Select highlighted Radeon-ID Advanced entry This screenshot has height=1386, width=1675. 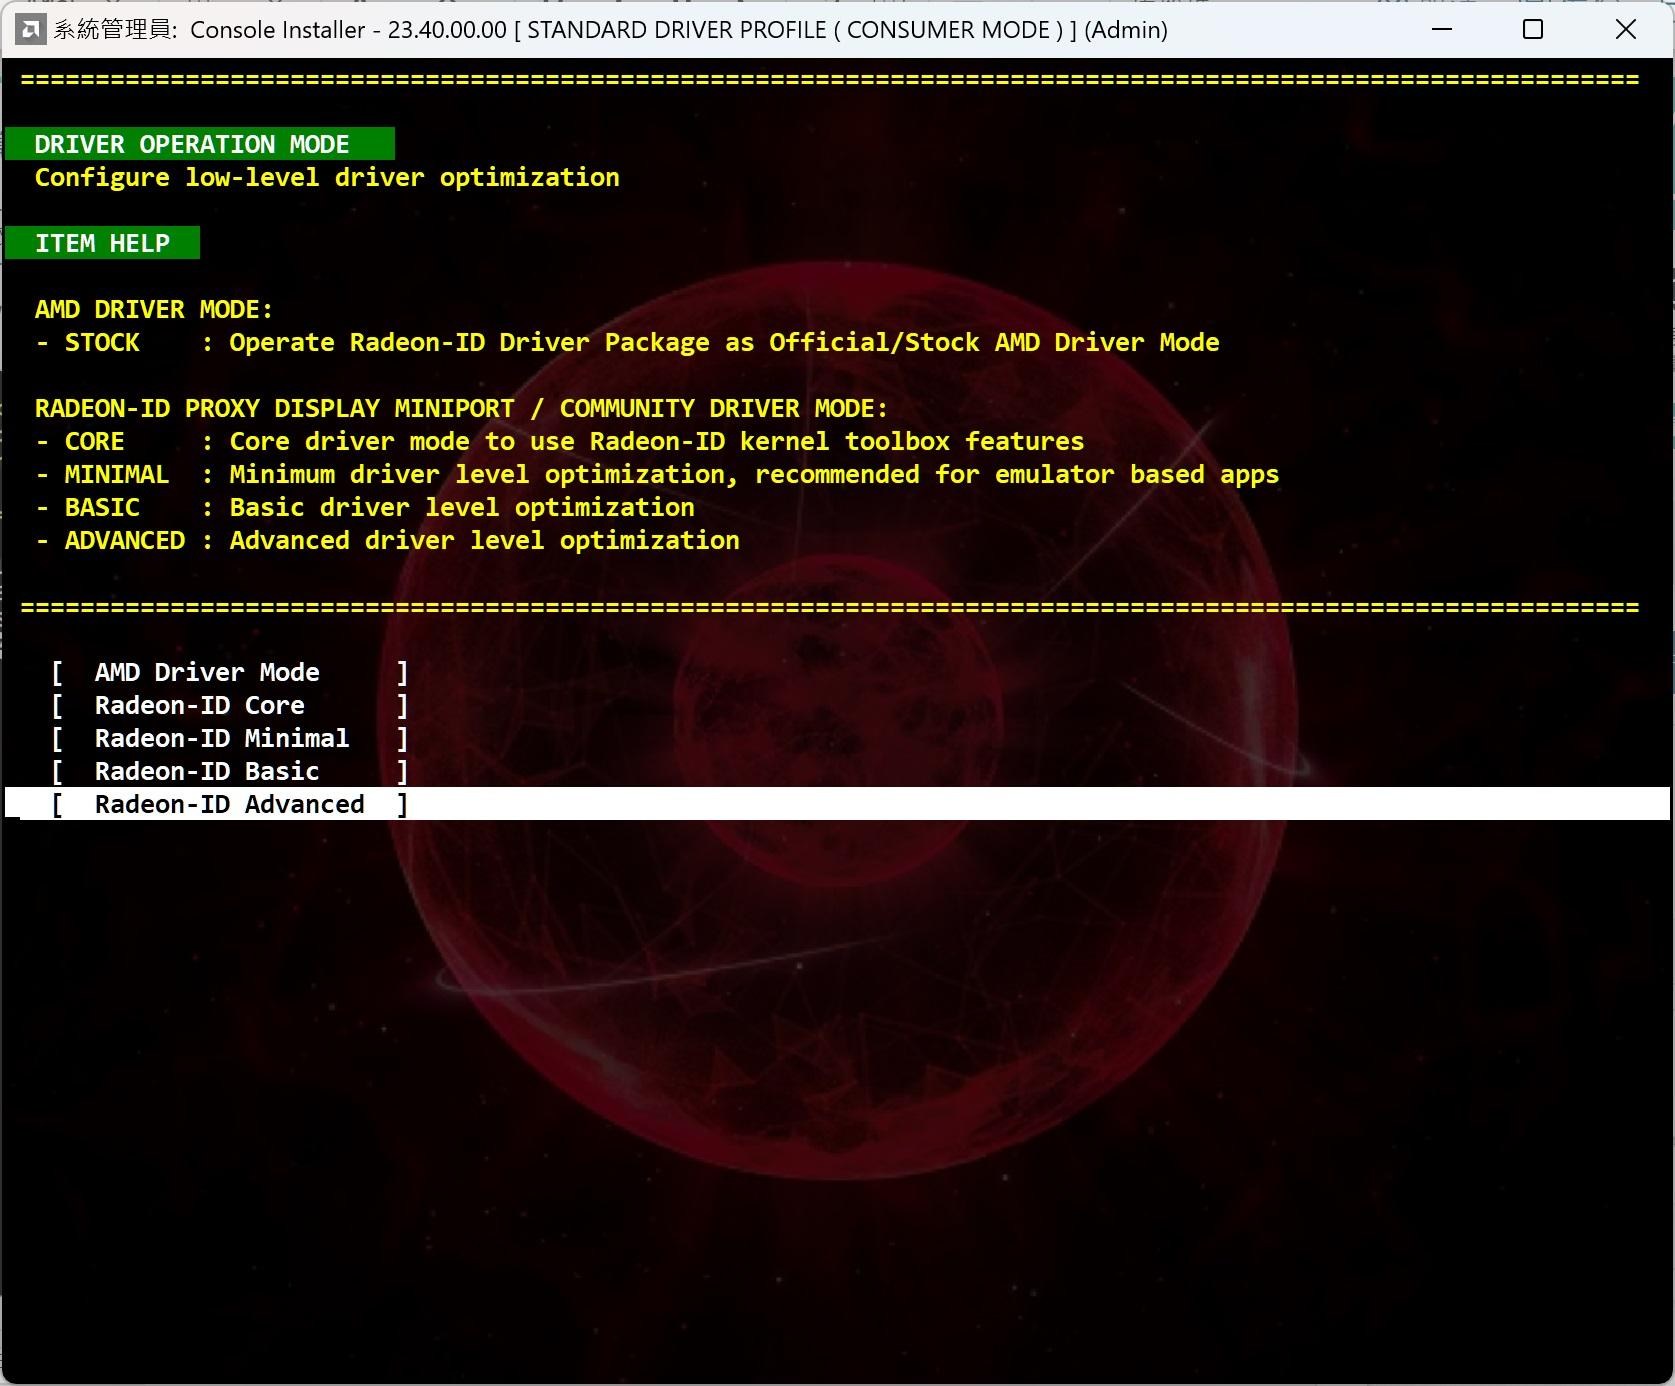pos(229,804)
